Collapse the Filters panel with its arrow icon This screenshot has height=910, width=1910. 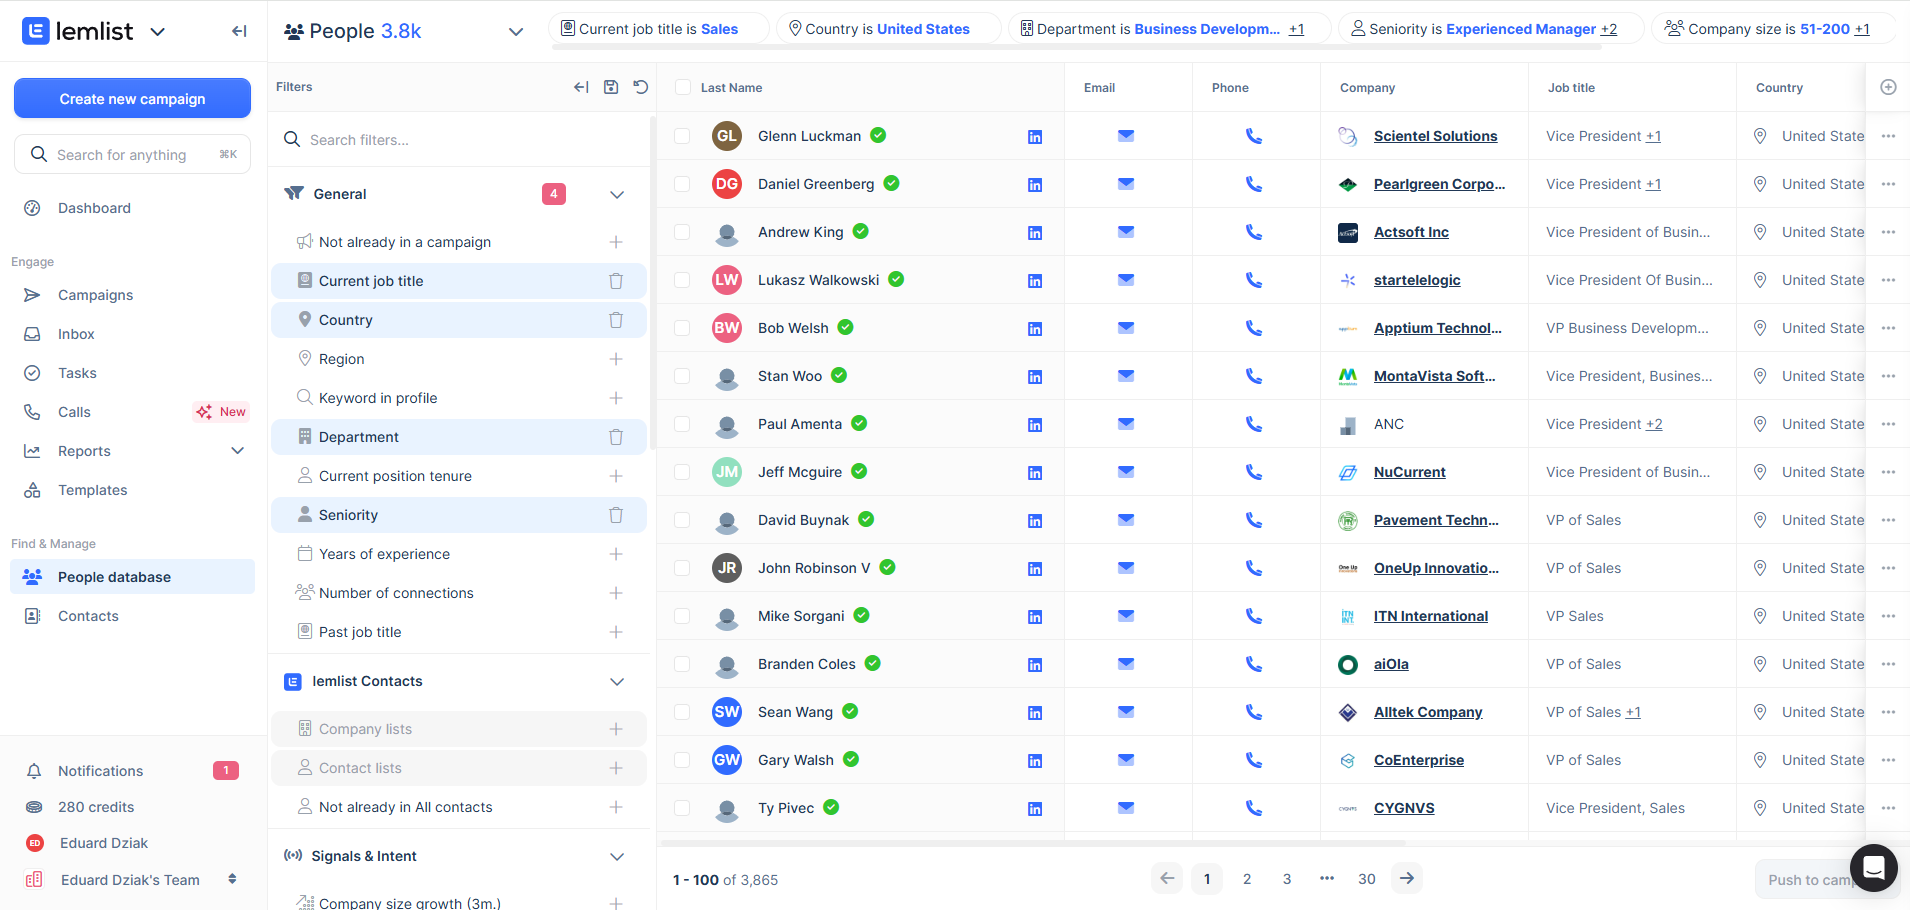click(580, 87)
